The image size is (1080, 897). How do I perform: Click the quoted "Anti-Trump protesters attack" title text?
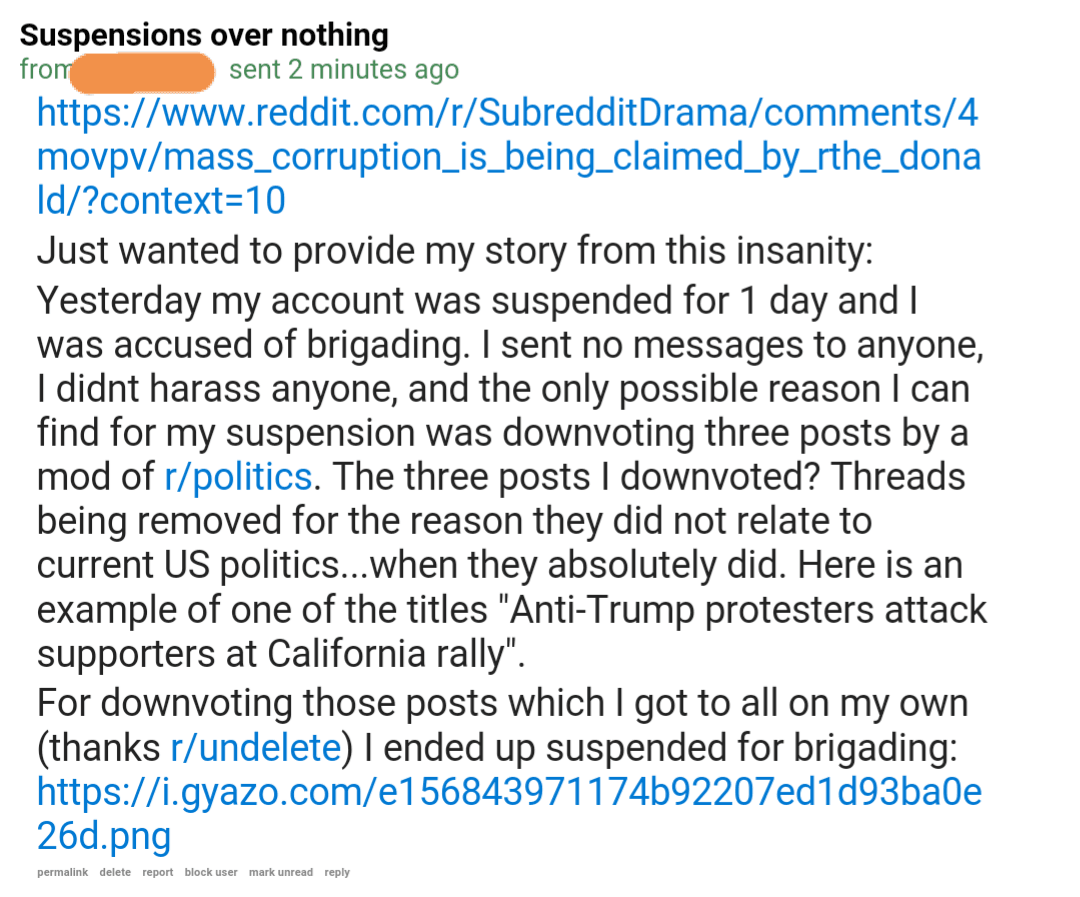[747, 610]
